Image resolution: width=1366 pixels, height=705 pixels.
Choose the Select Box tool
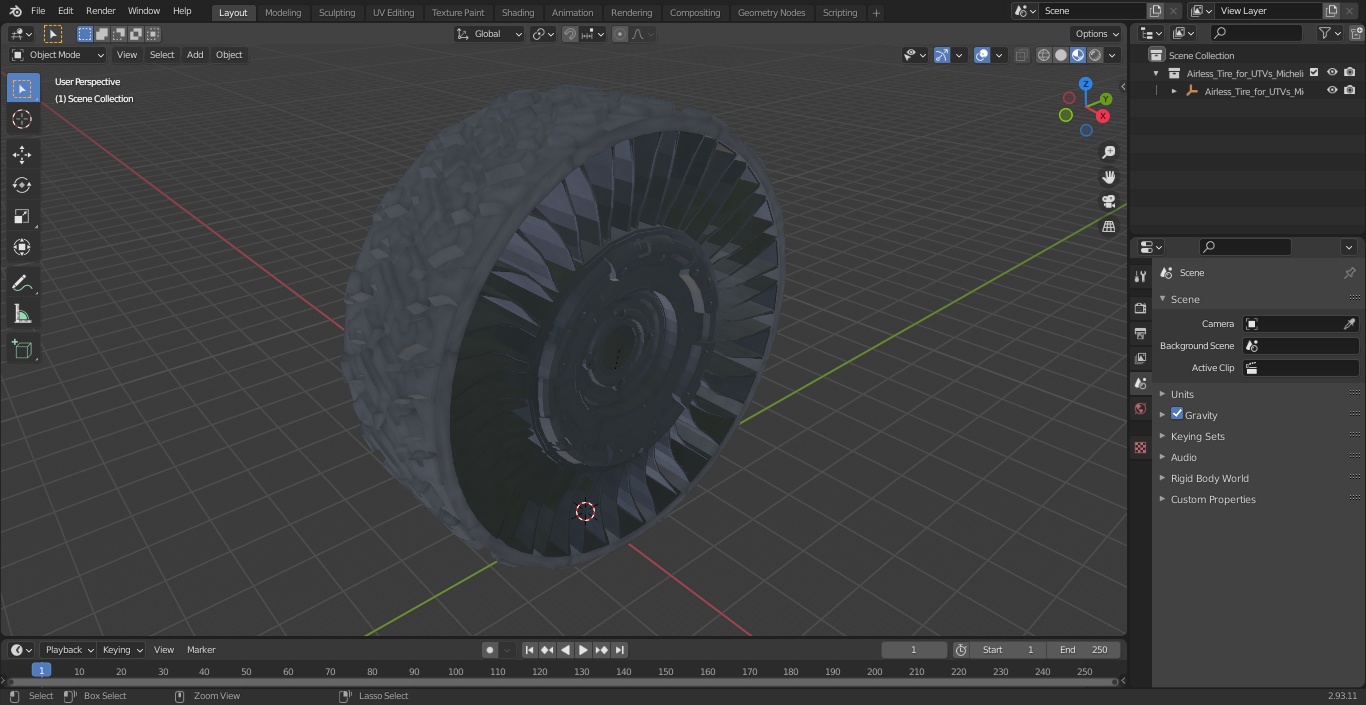[x=22, y=88]
